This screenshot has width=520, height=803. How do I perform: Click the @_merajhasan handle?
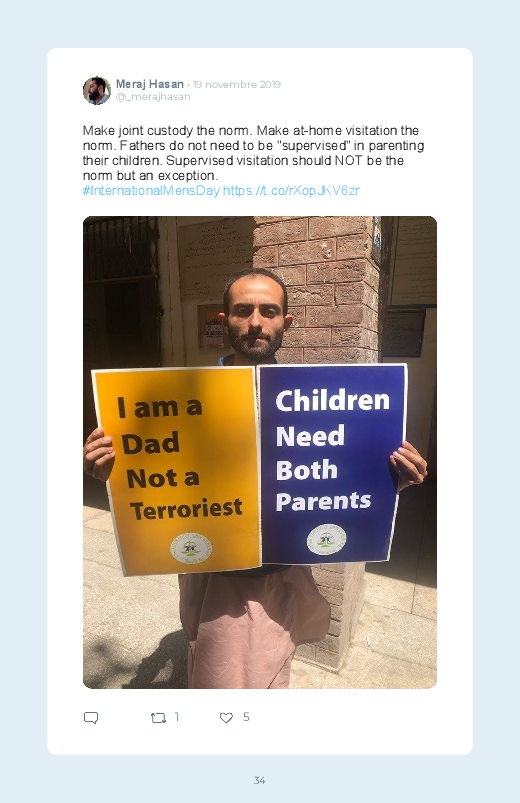(x=153, y=97)
